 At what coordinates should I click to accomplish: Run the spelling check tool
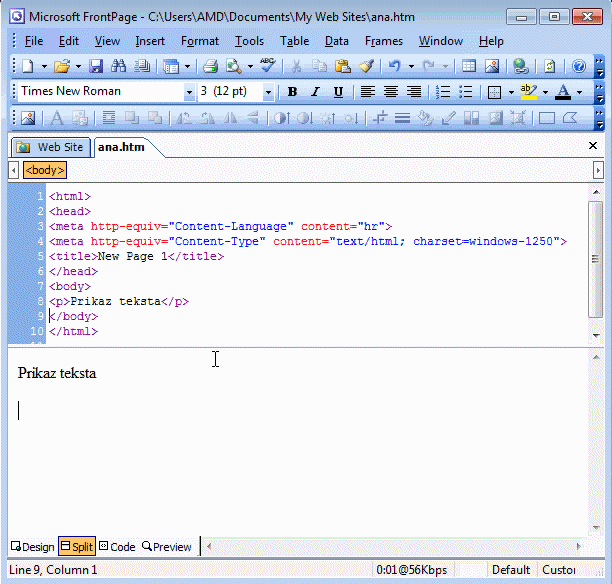tap(267, 66)
